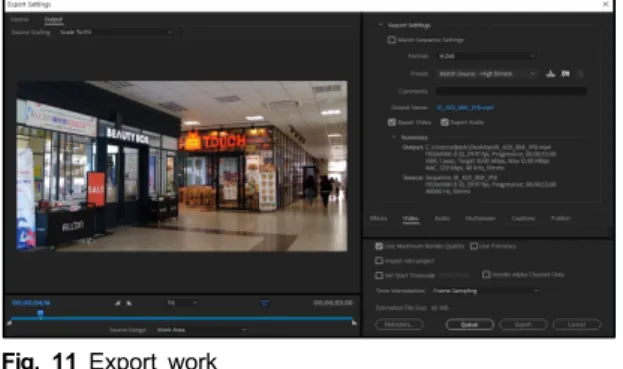The height and width of the screenshot is (369, 623).
Task: Open the Captions tab
Action: (x=523, y=218)
